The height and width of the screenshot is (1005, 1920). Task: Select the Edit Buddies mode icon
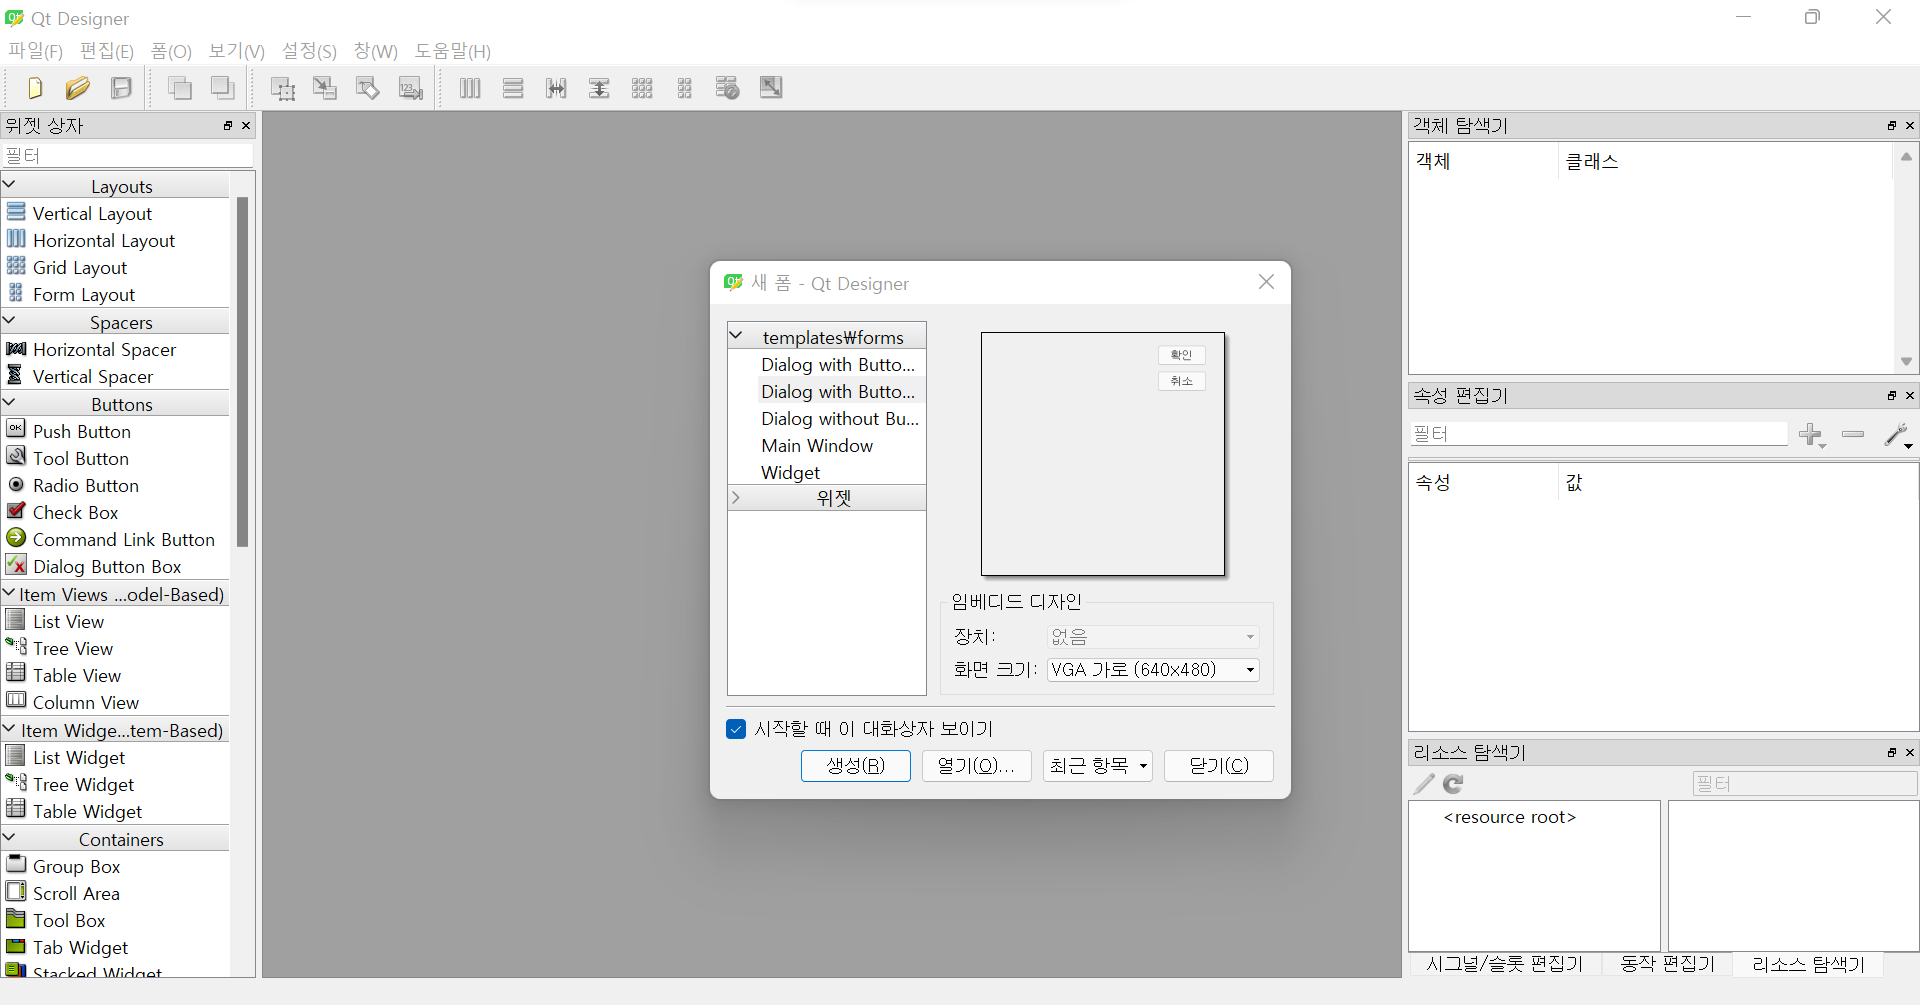(x=368, y=88)
